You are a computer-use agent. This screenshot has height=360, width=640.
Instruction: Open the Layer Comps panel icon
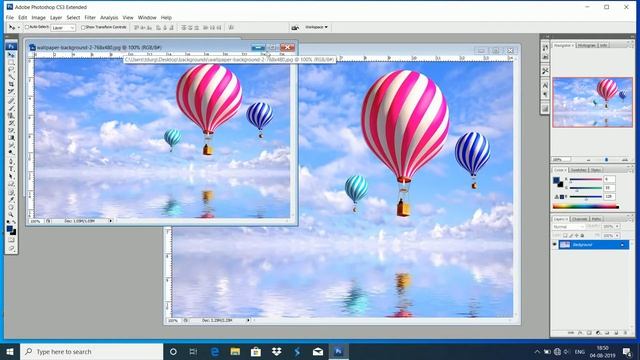545,108
